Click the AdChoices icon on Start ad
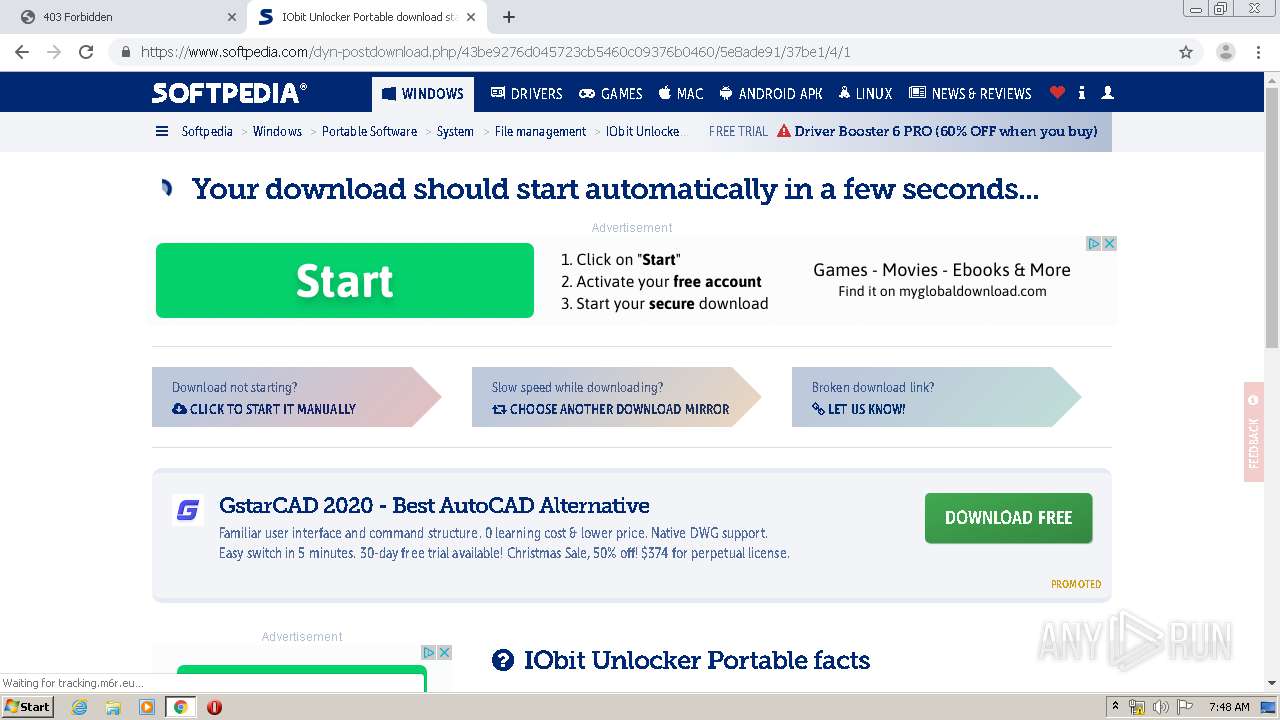Viewport: 1280px width, 720px height. [x=1094, y=243]
